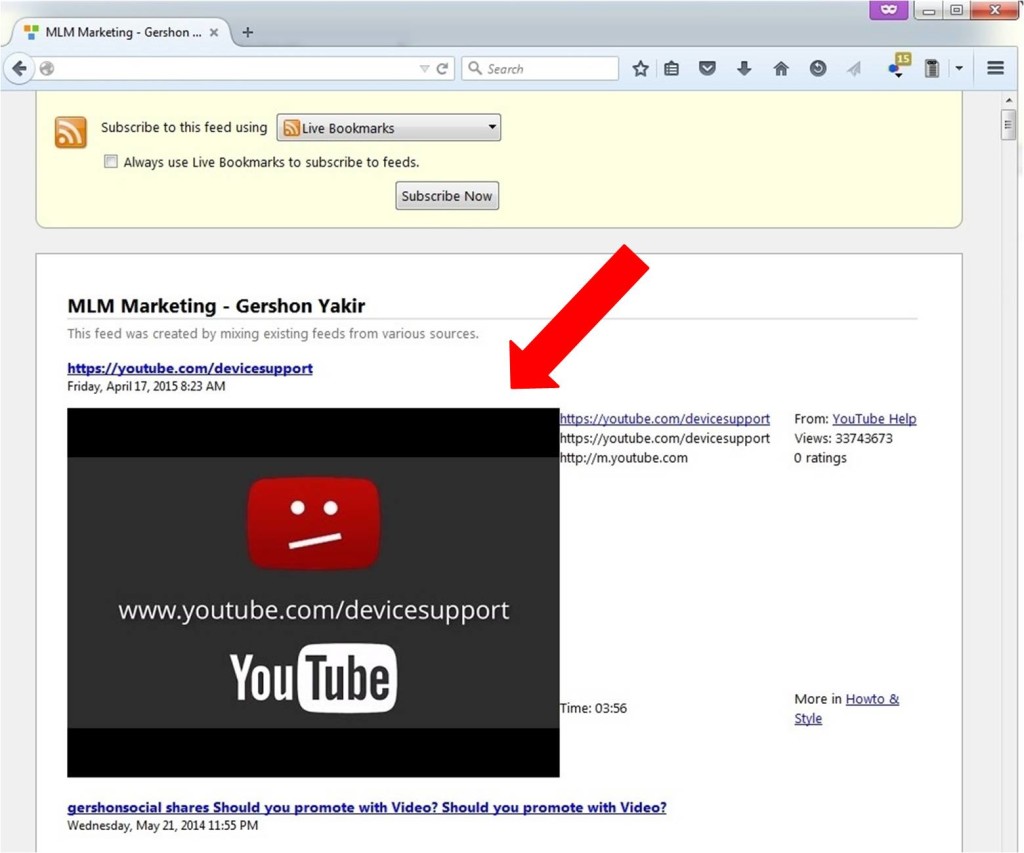This screenshot has height=853, width=1024.
Task: Go to Home page icon
Action: [780, 69]
